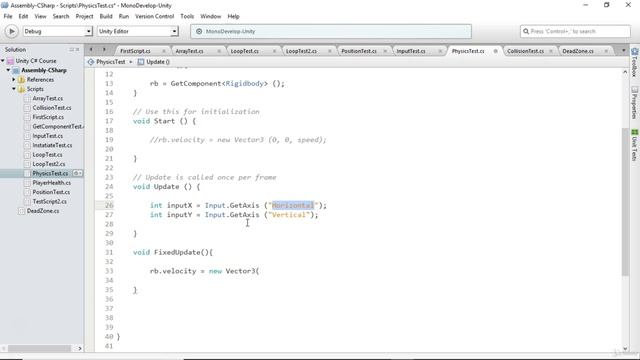
Task: Switch to the LoopTest.cs tab
Action: click(x=244, y=51)
